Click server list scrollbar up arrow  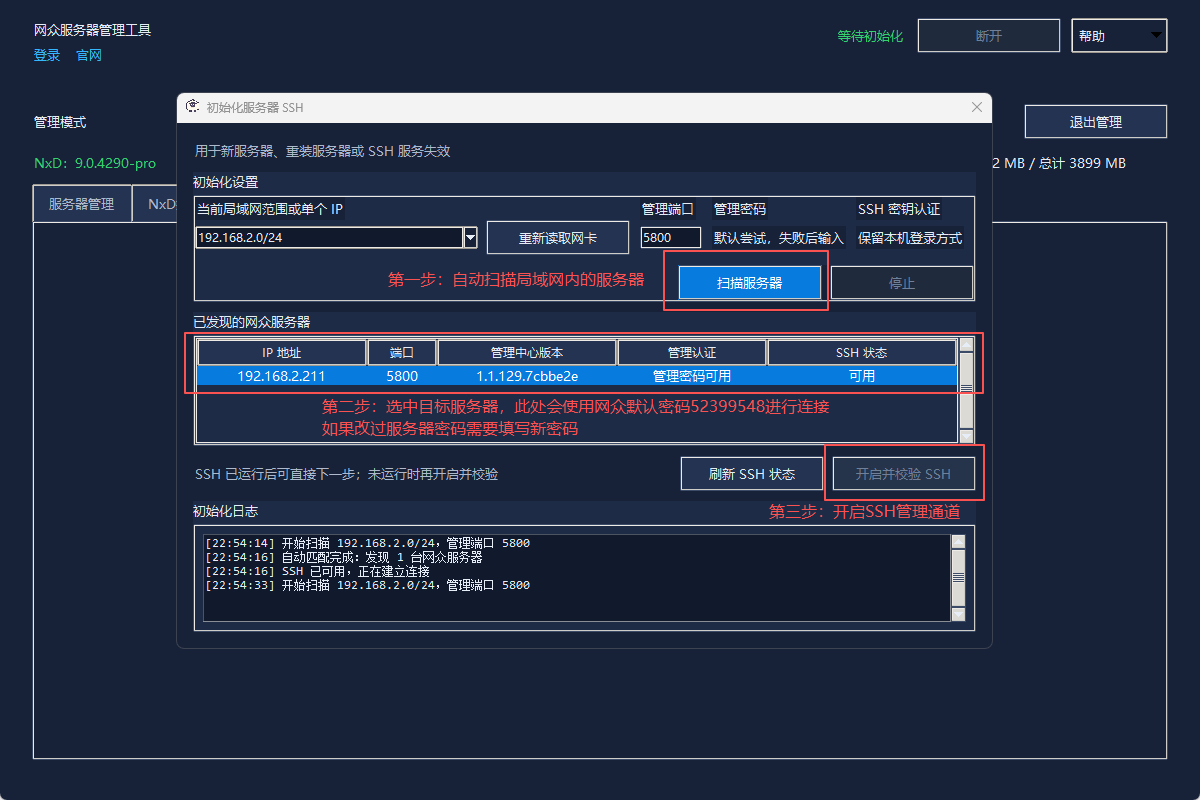966,346
